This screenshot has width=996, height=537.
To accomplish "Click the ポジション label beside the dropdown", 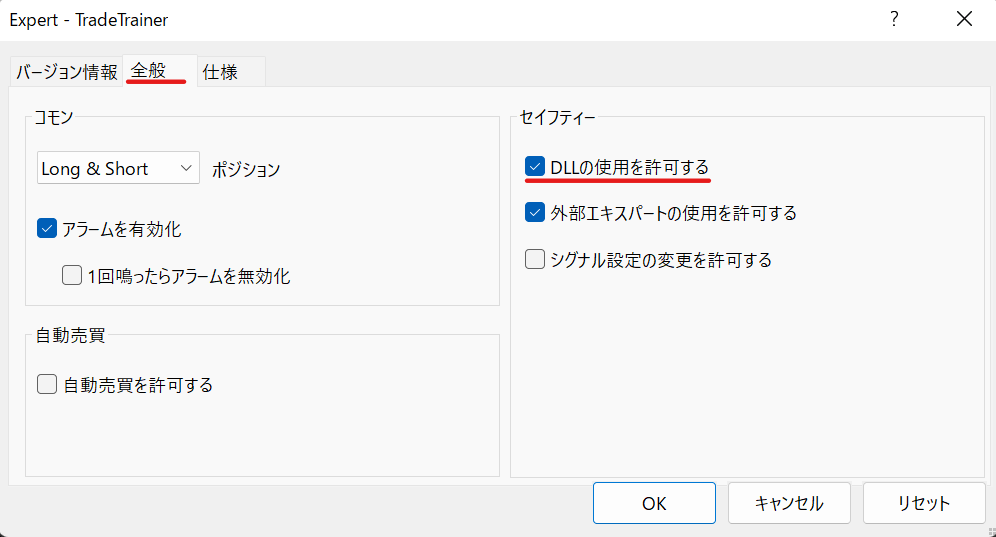I will pyautogui.click(x=246, y=170).
